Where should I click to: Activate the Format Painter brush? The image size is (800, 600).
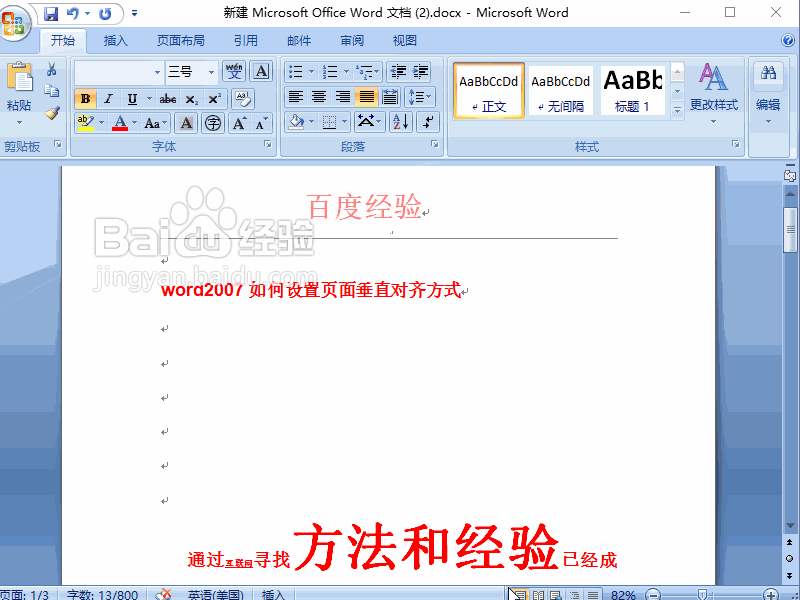(52, 113)
